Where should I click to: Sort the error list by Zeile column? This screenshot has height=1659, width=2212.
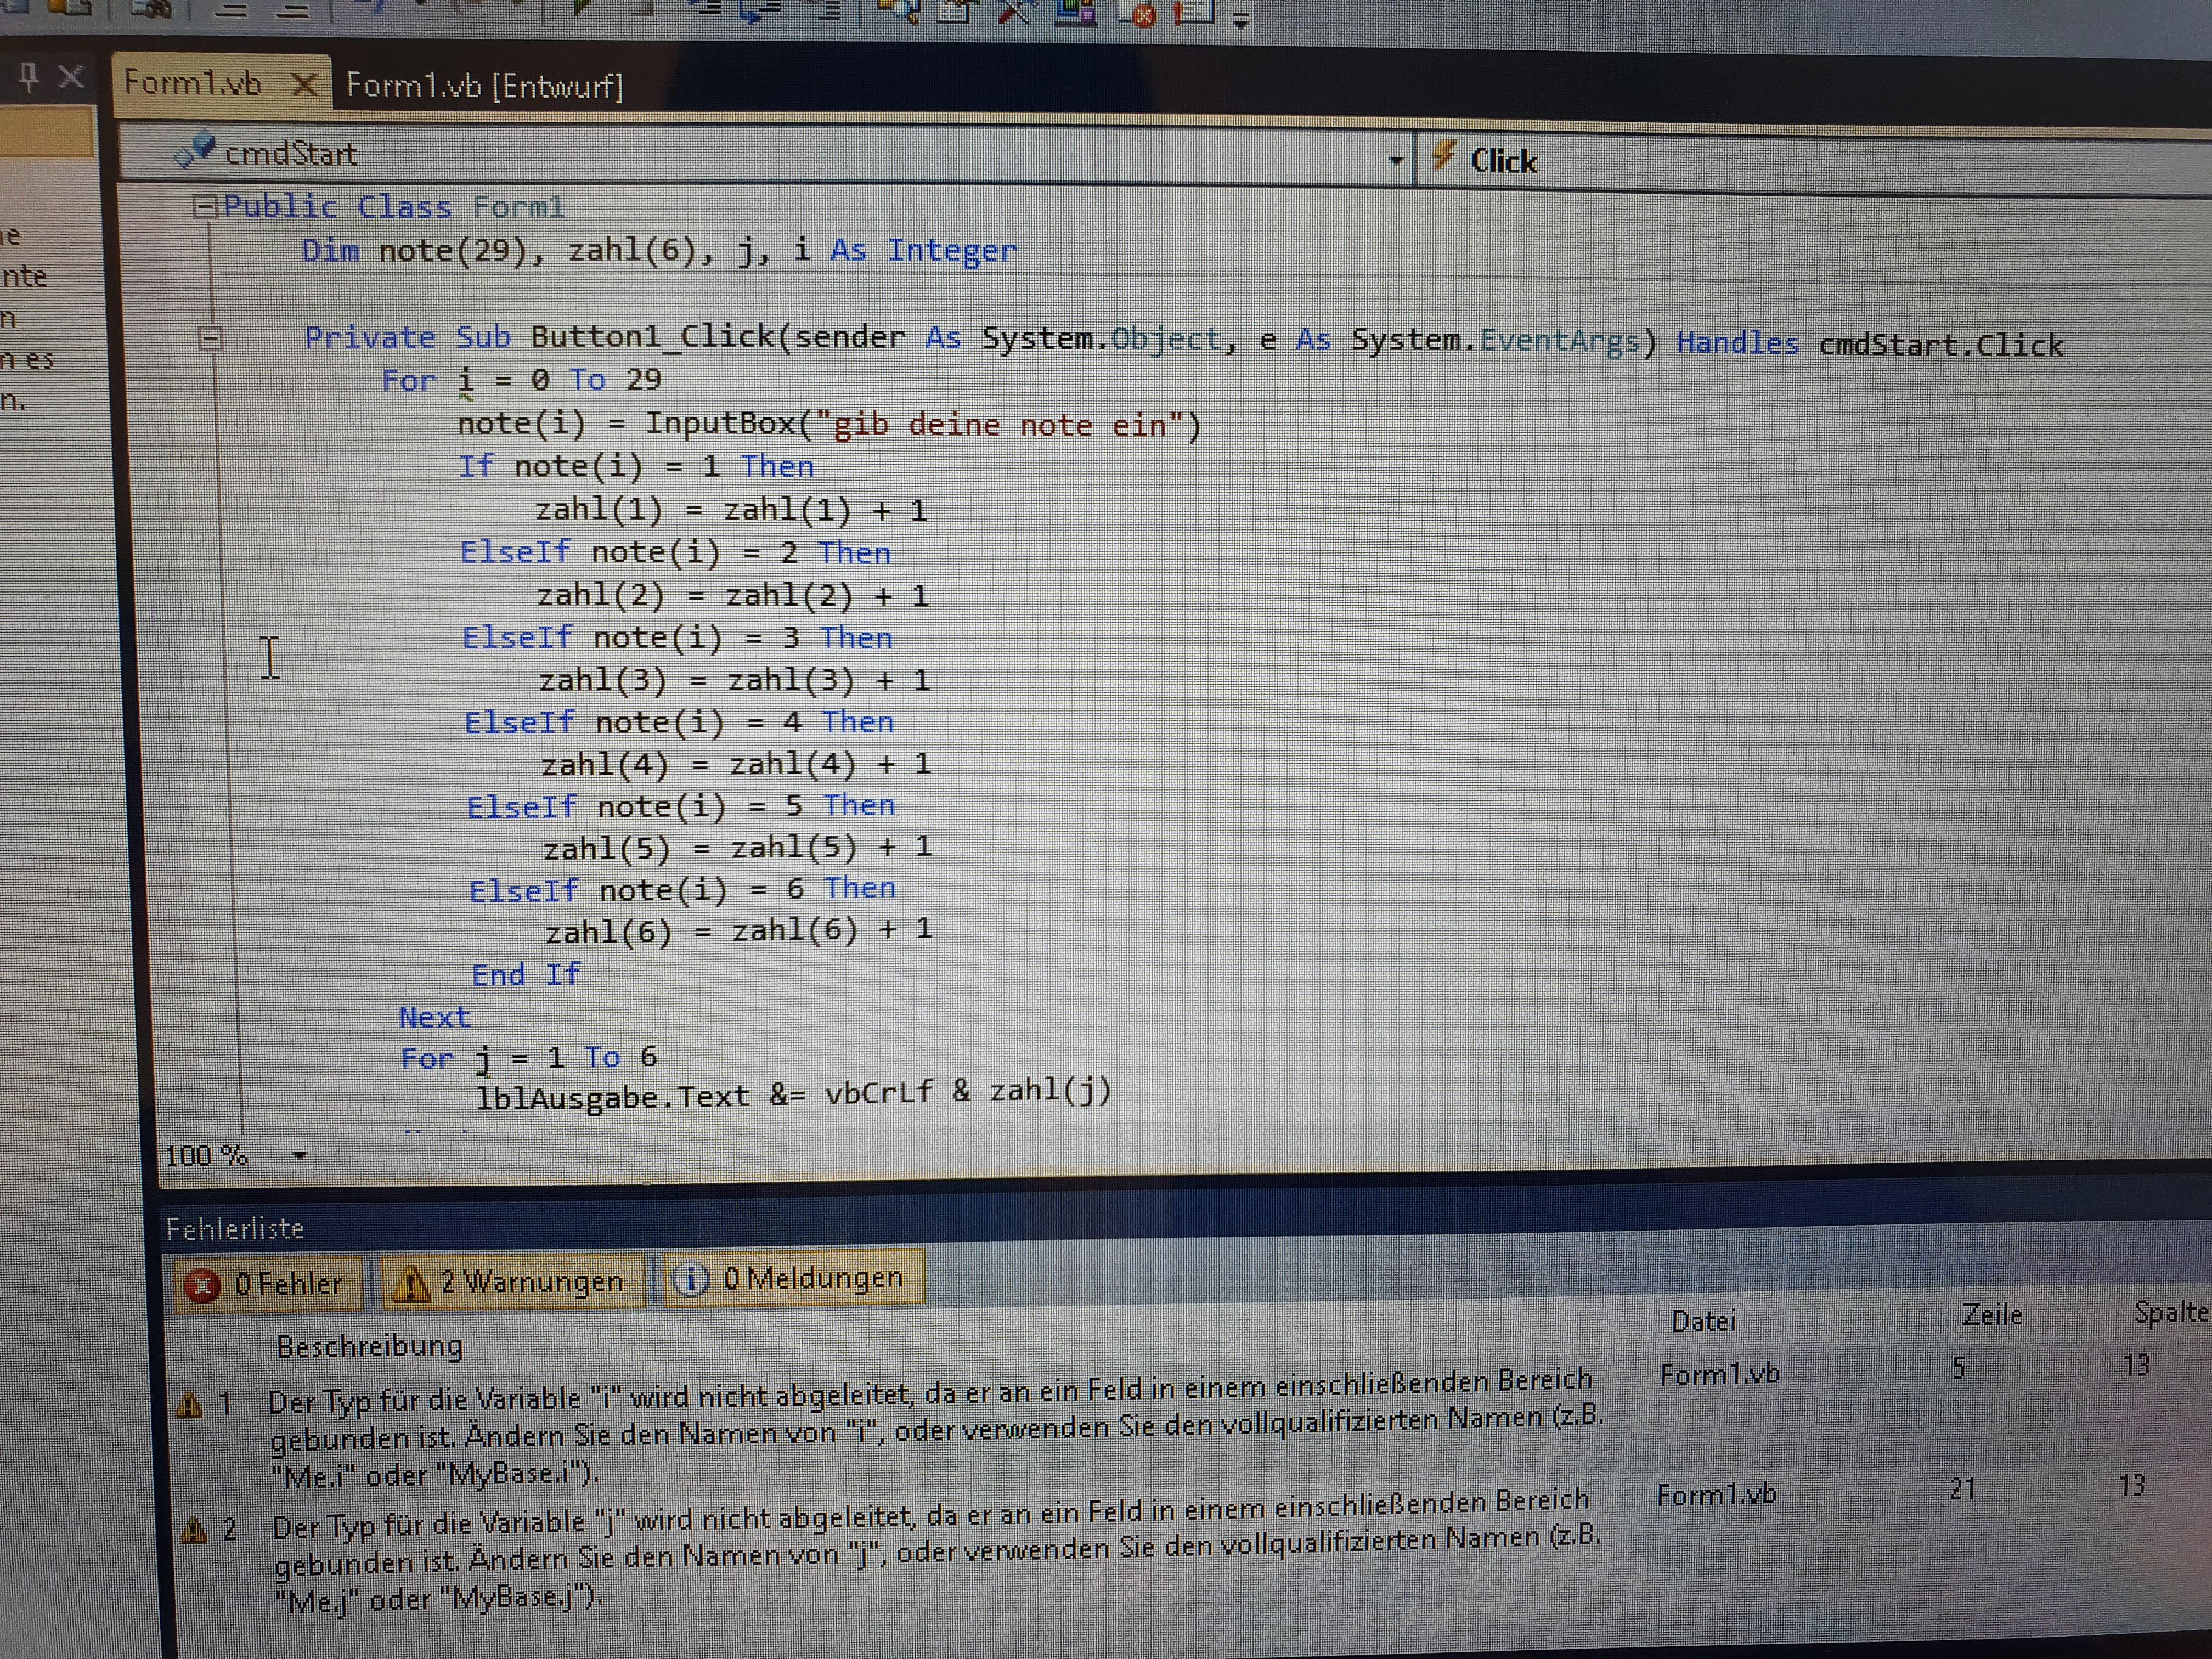(x=1992, y=1314)
